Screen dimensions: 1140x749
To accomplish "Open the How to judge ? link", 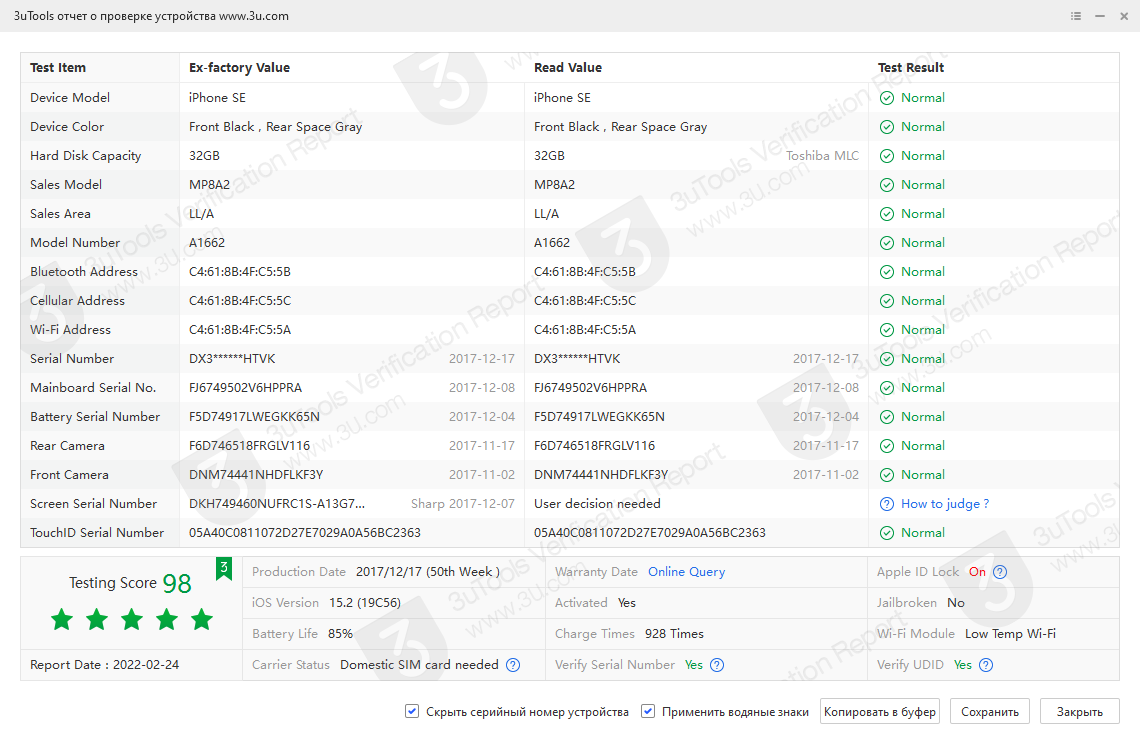I will point(944,504).
